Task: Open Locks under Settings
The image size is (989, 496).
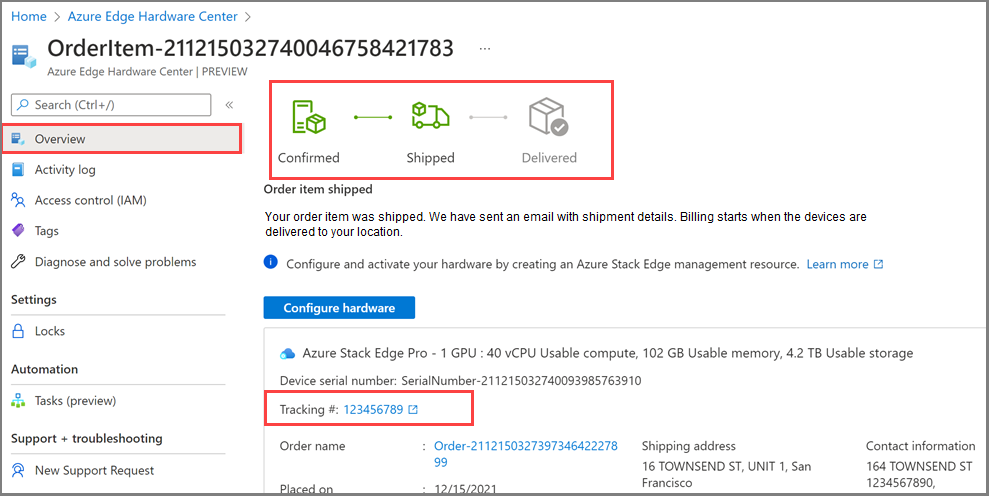Action: (x=49, y=331)
